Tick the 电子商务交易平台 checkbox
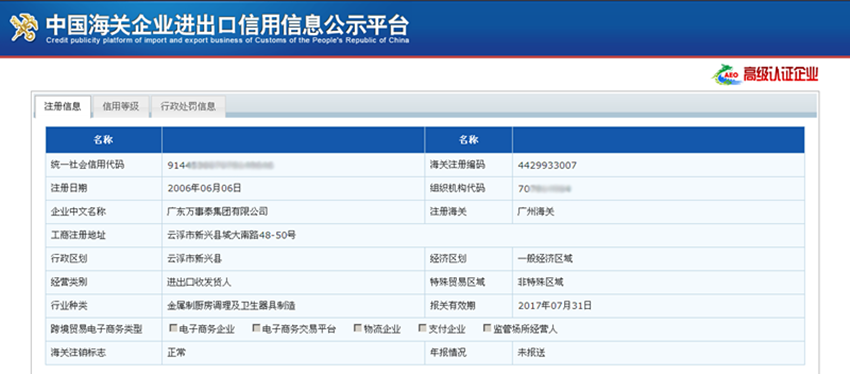 pos(256,328)
